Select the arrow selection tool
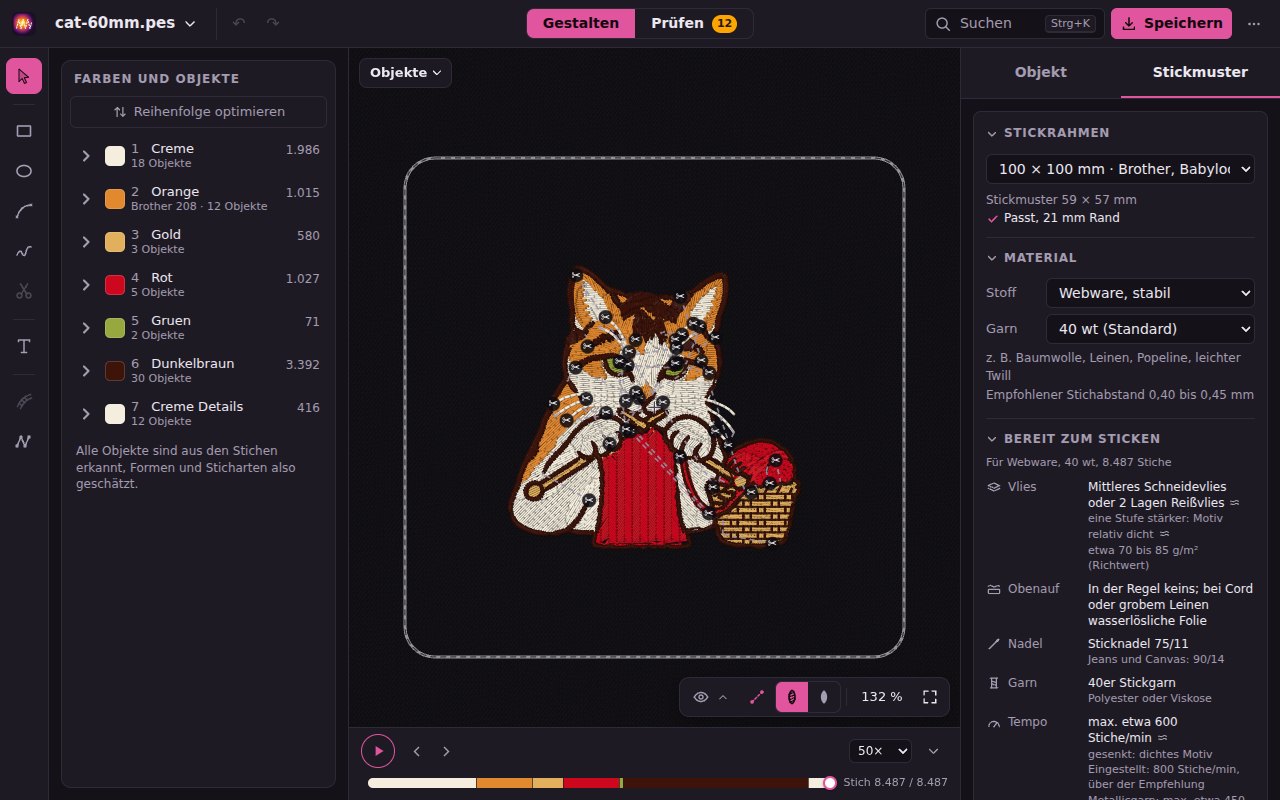The width and height of the screenshot is (1280, 800). pyautogui.click(x=24, y=76)
